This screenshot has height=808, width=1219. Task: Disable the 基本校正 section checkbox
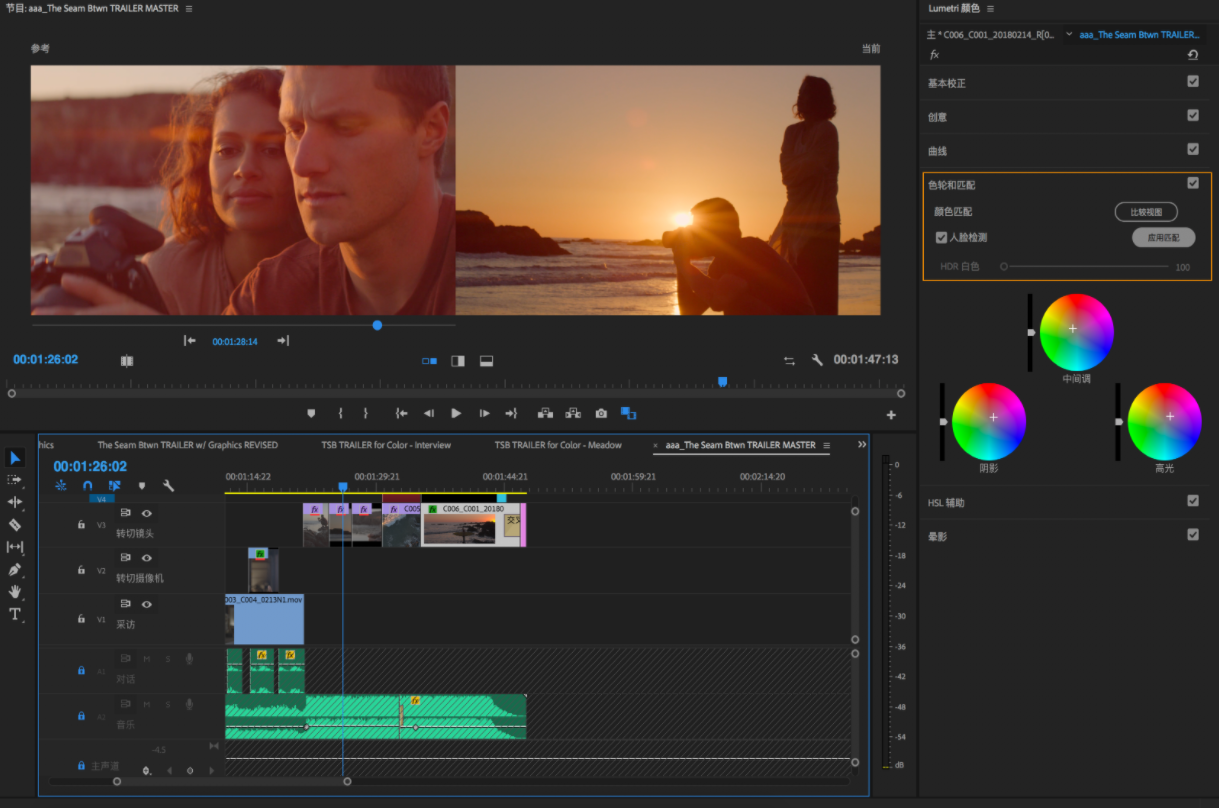(x=1193, y=82)
